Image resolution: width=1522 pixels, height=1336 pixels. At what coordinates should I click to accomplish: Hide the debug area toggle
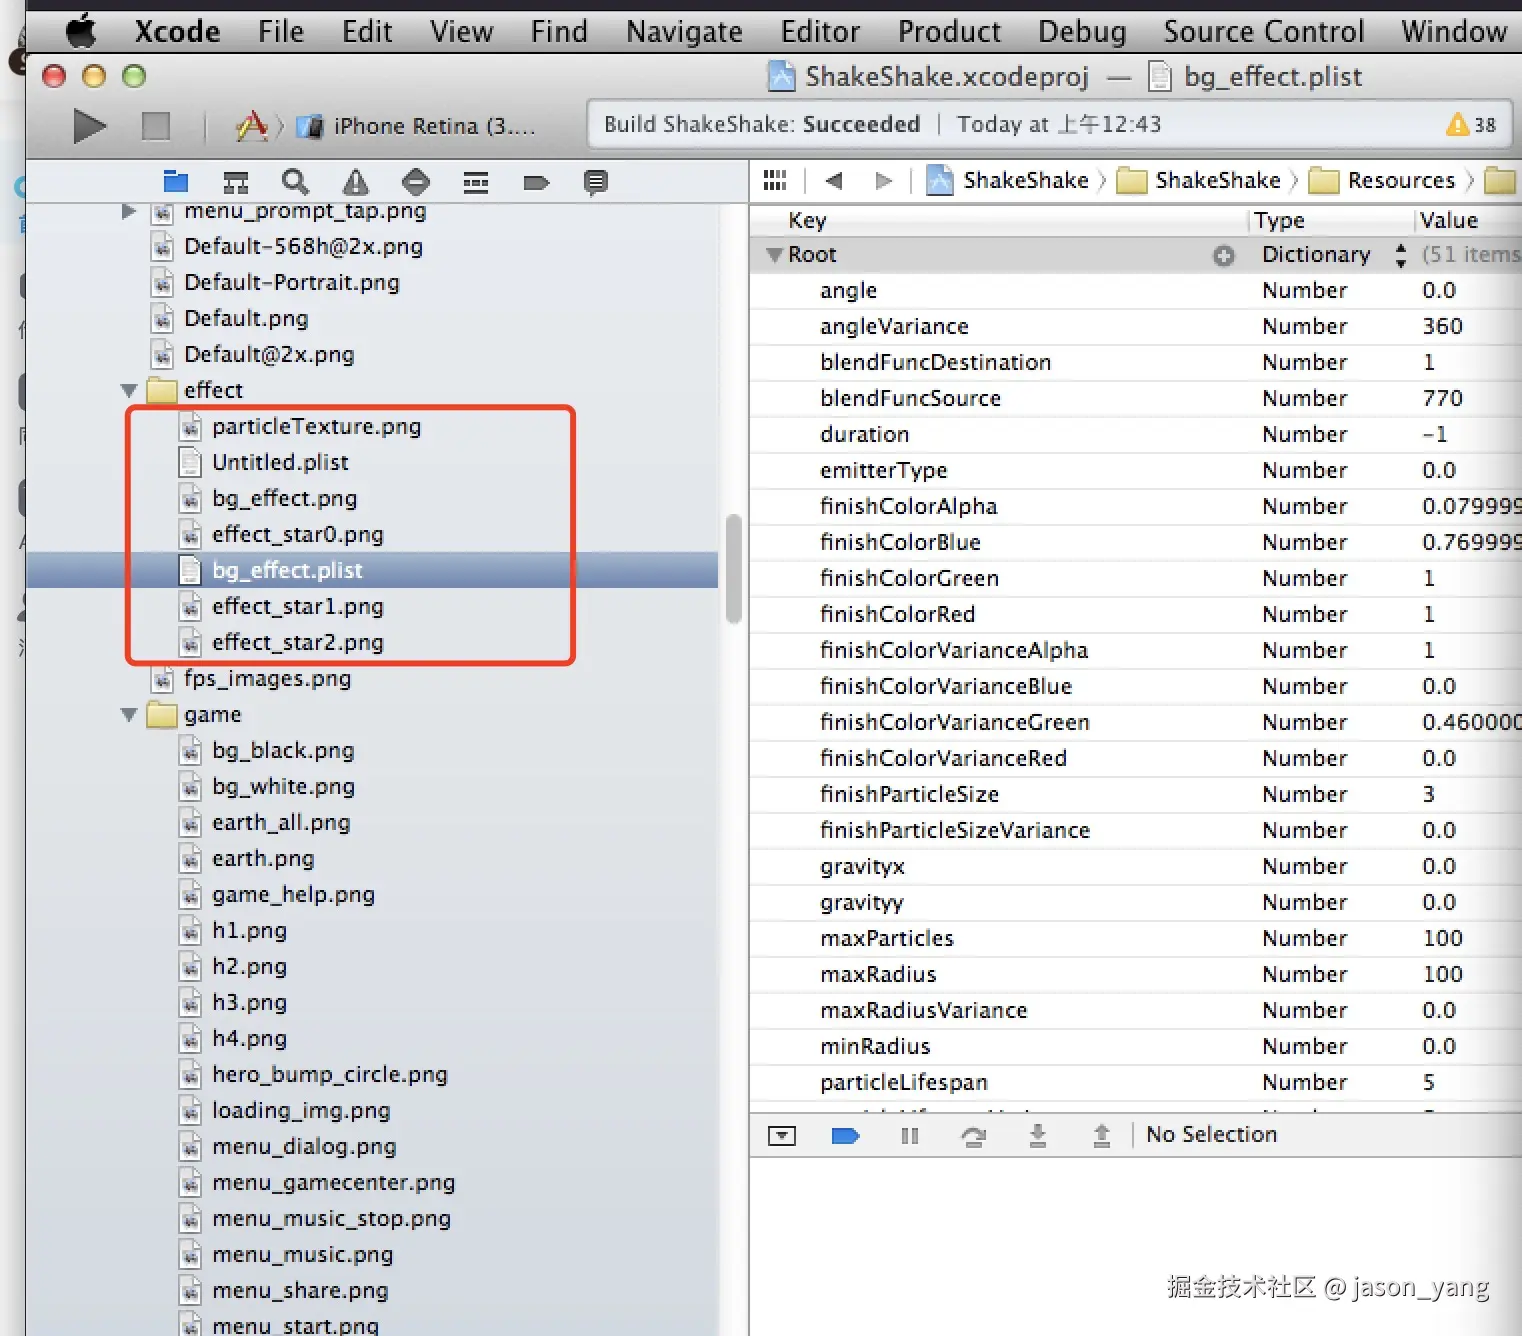click(x=782, y=1135)
